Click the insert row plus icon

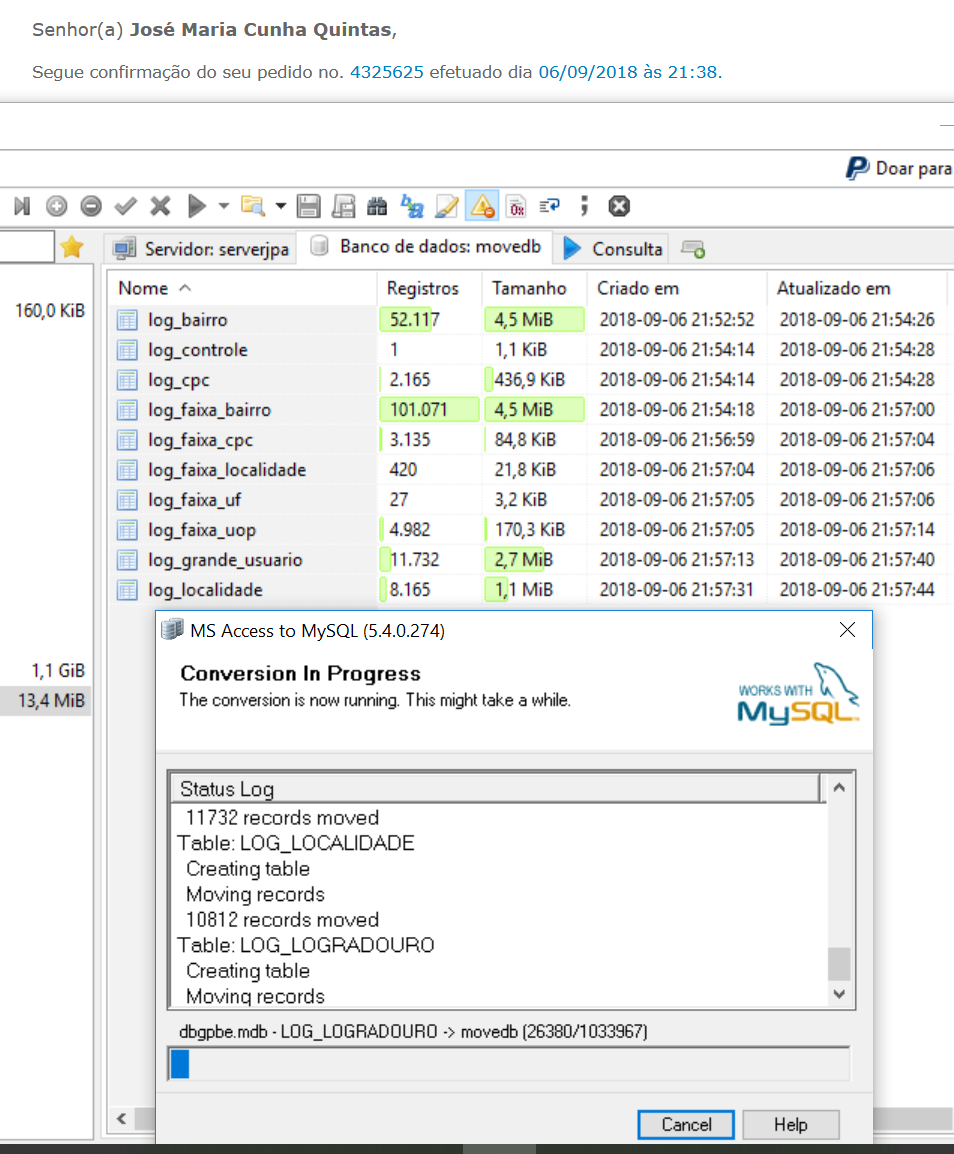click(57, 207)
